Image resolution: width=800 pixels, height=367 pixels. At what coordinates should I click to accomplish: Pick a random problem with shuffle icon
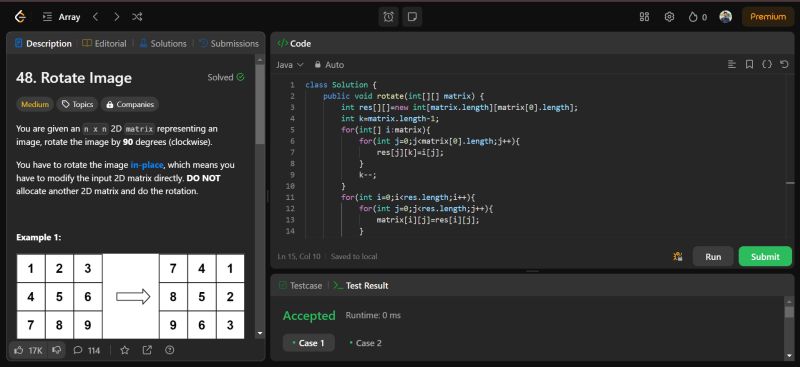pyautogui.click(x=137, y=17)
